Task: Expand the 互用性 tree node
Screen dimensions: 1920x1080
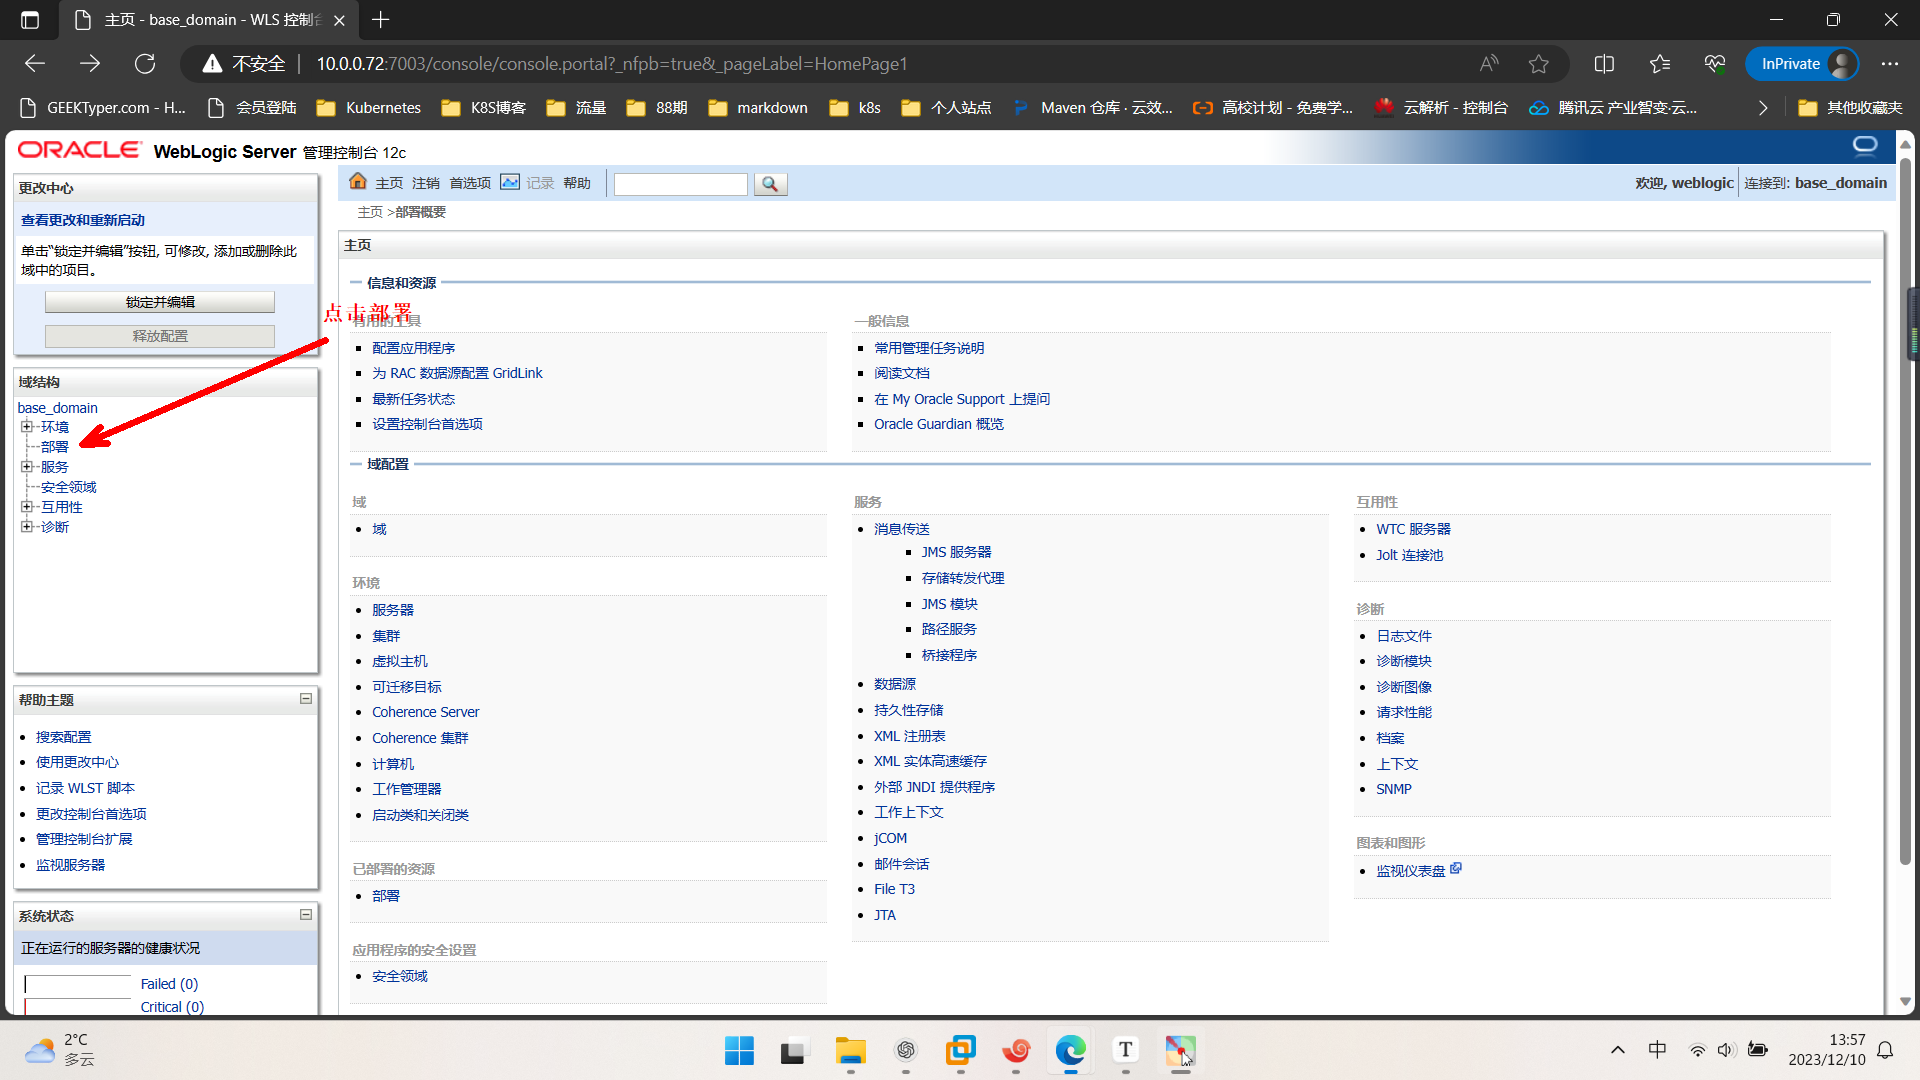Action: click(x=27, y=507)
